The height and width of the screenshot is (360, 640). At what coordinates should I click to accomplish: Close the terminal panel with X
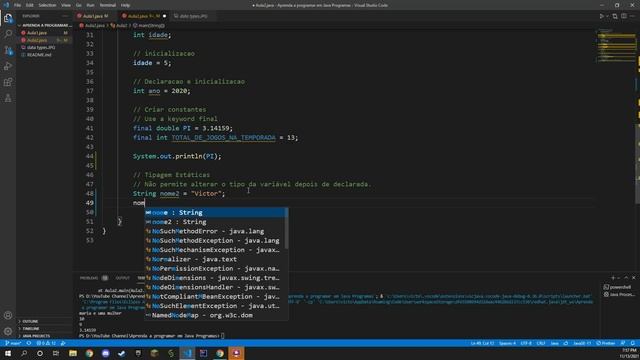(x=633, y=278)
